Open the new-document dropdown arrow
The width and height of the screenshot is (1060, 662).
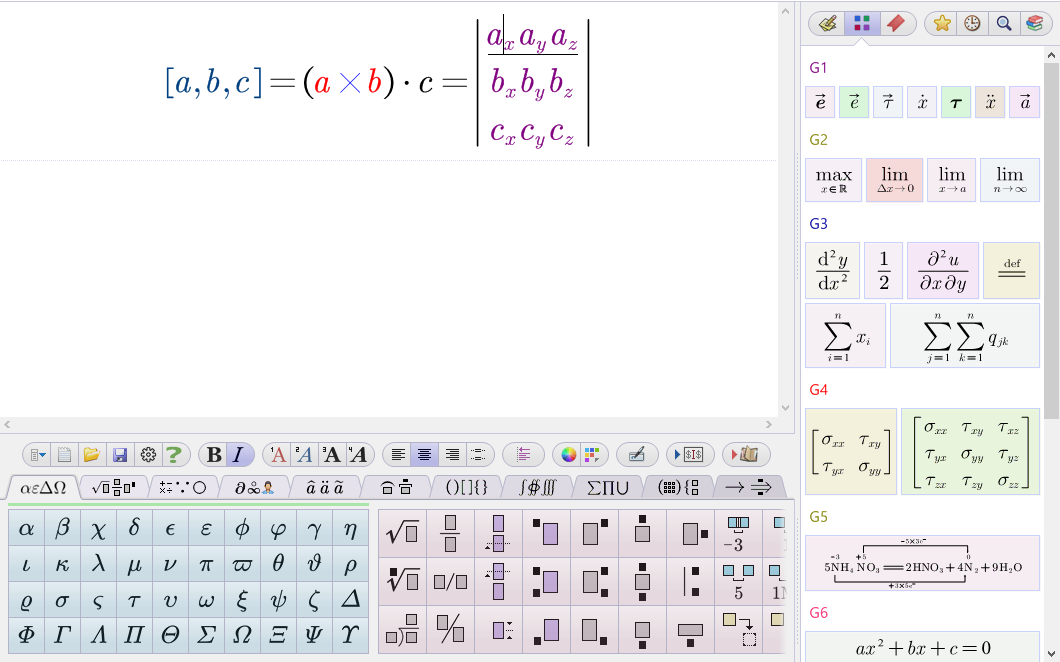[41, 454]
